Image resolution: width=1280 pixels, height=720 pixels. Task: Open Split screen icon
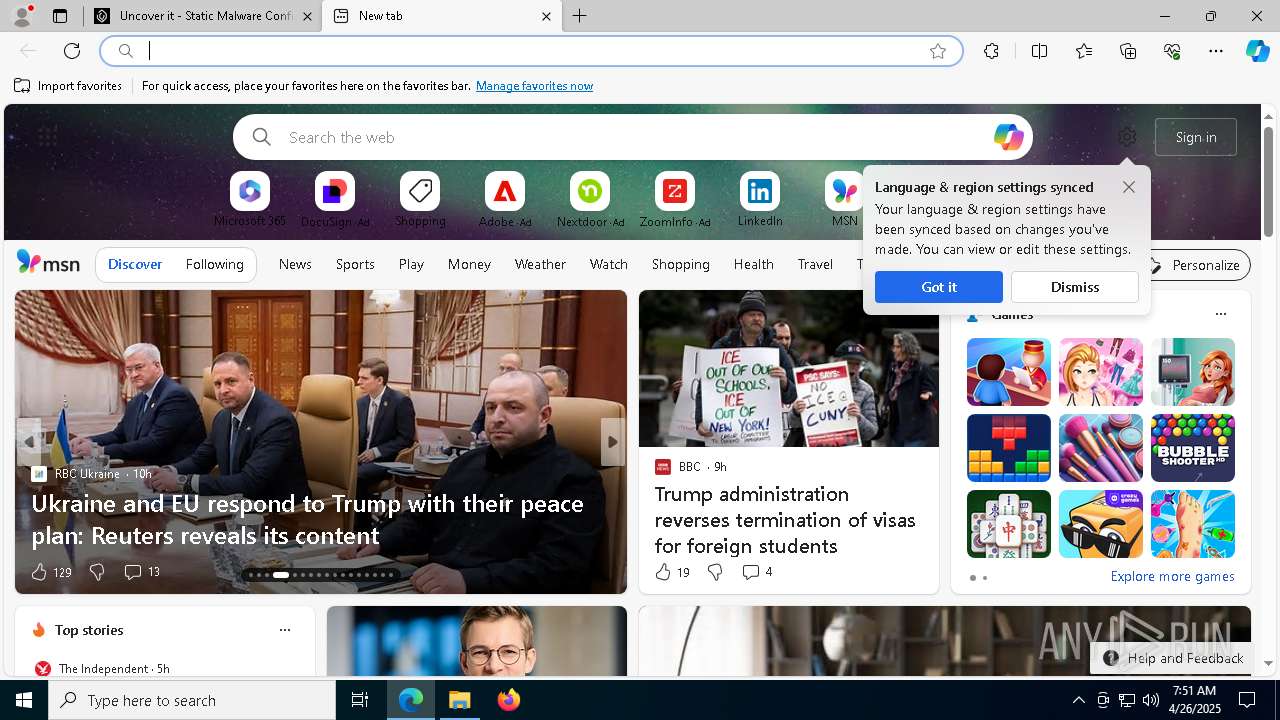click(x=1039, y=51)
